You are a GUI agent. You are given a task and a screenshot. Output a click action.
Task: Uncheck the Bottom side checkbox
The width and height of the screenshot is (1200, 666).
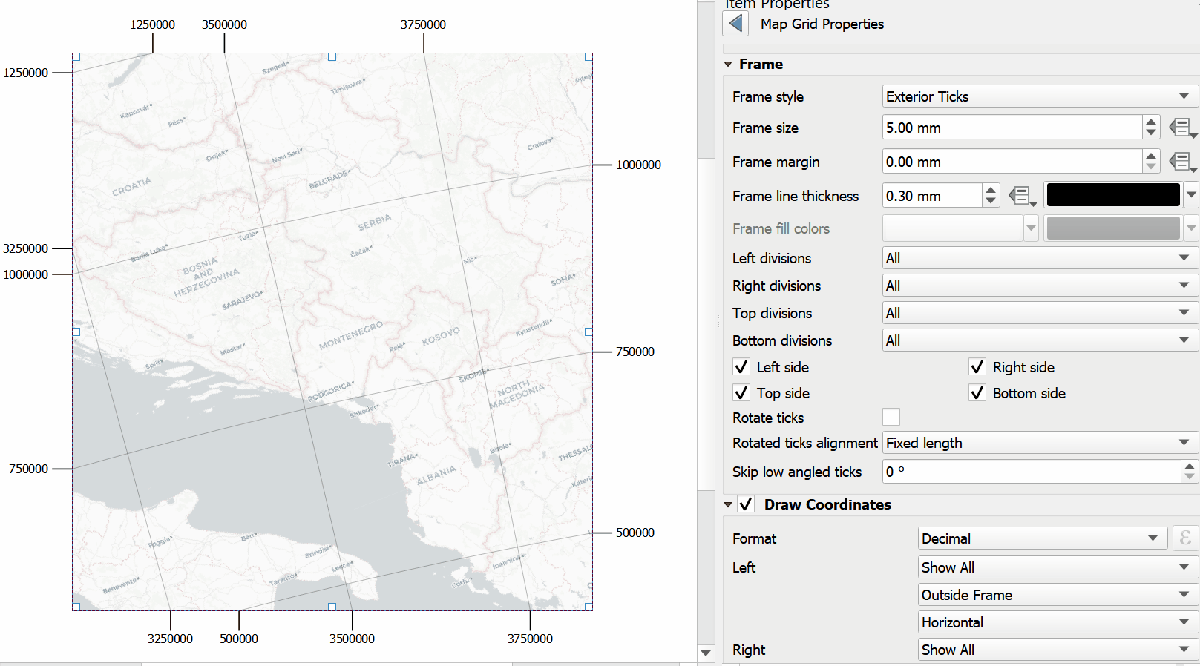977,393
